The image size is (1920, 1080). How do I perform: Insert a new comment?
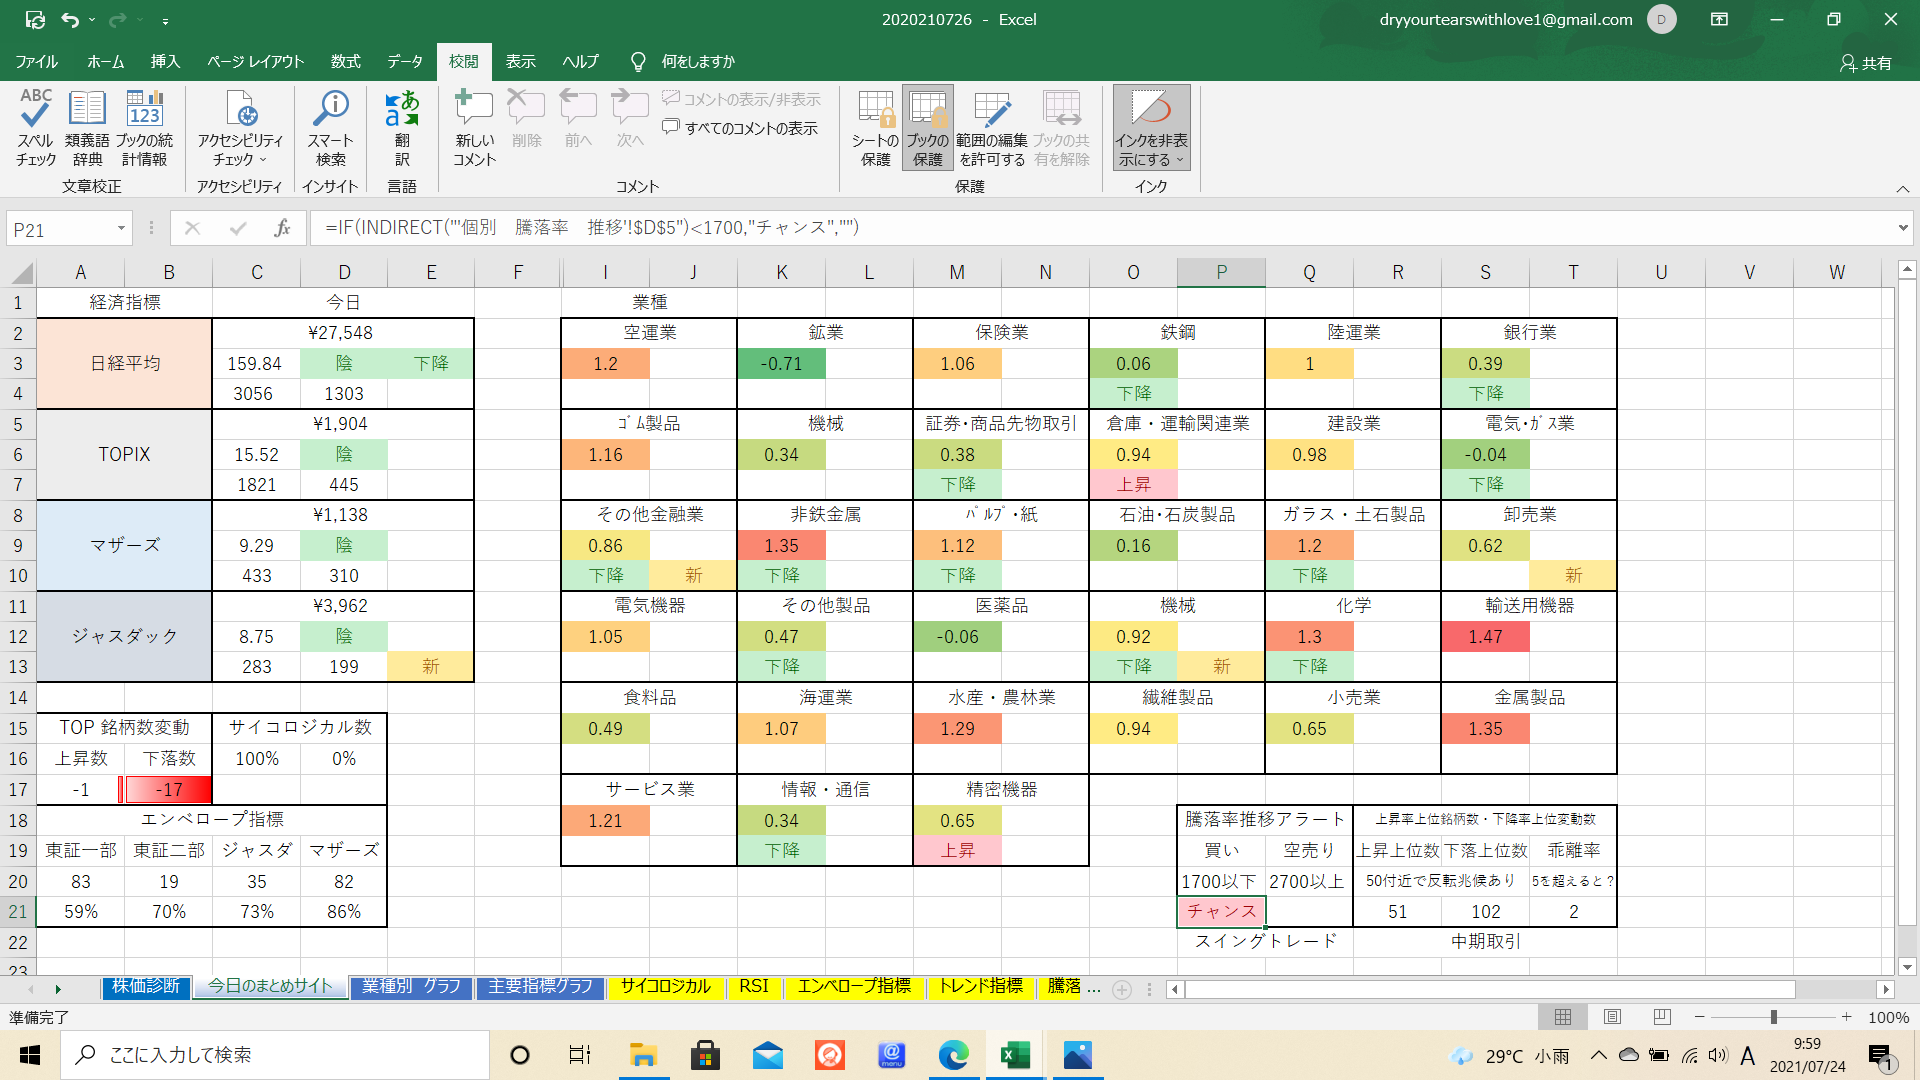pos(474,127)
